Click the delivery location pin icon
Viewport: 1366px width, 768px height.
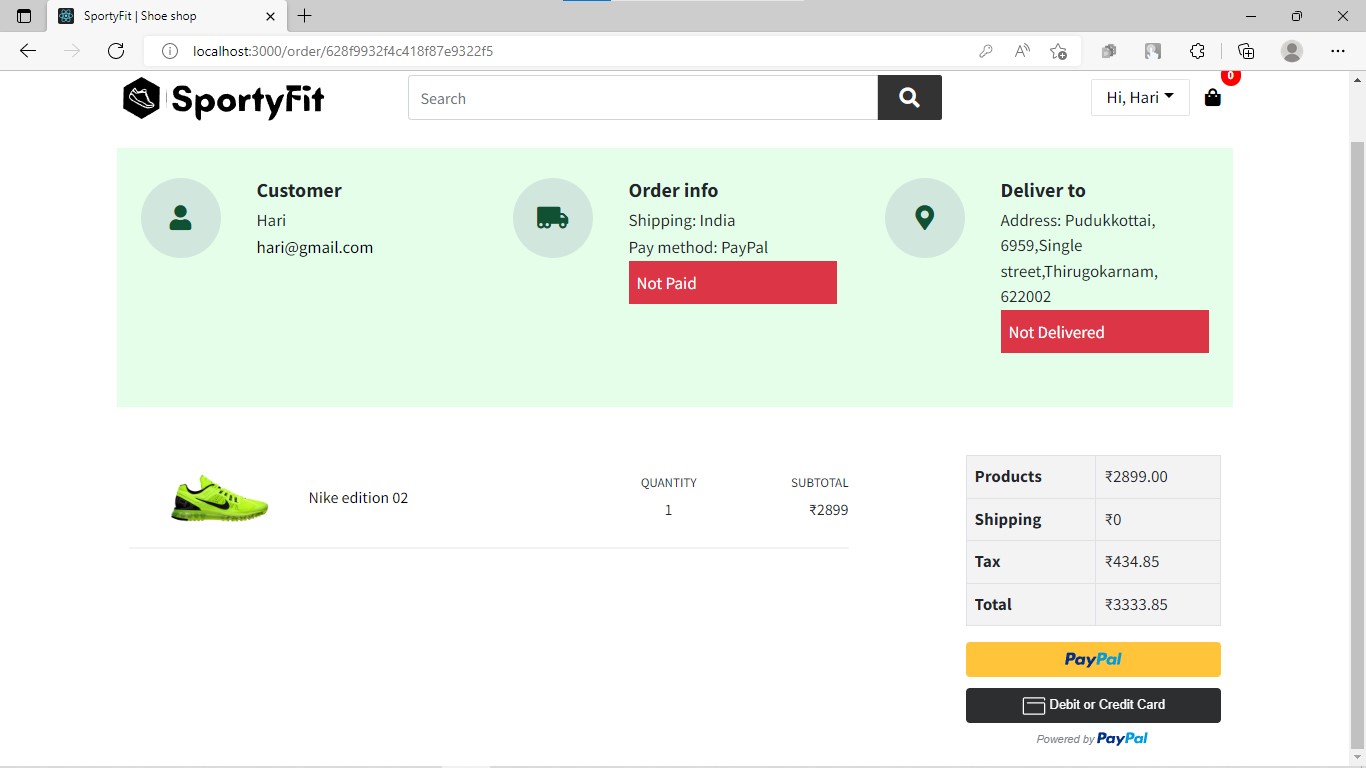click(x=925, y=217)
